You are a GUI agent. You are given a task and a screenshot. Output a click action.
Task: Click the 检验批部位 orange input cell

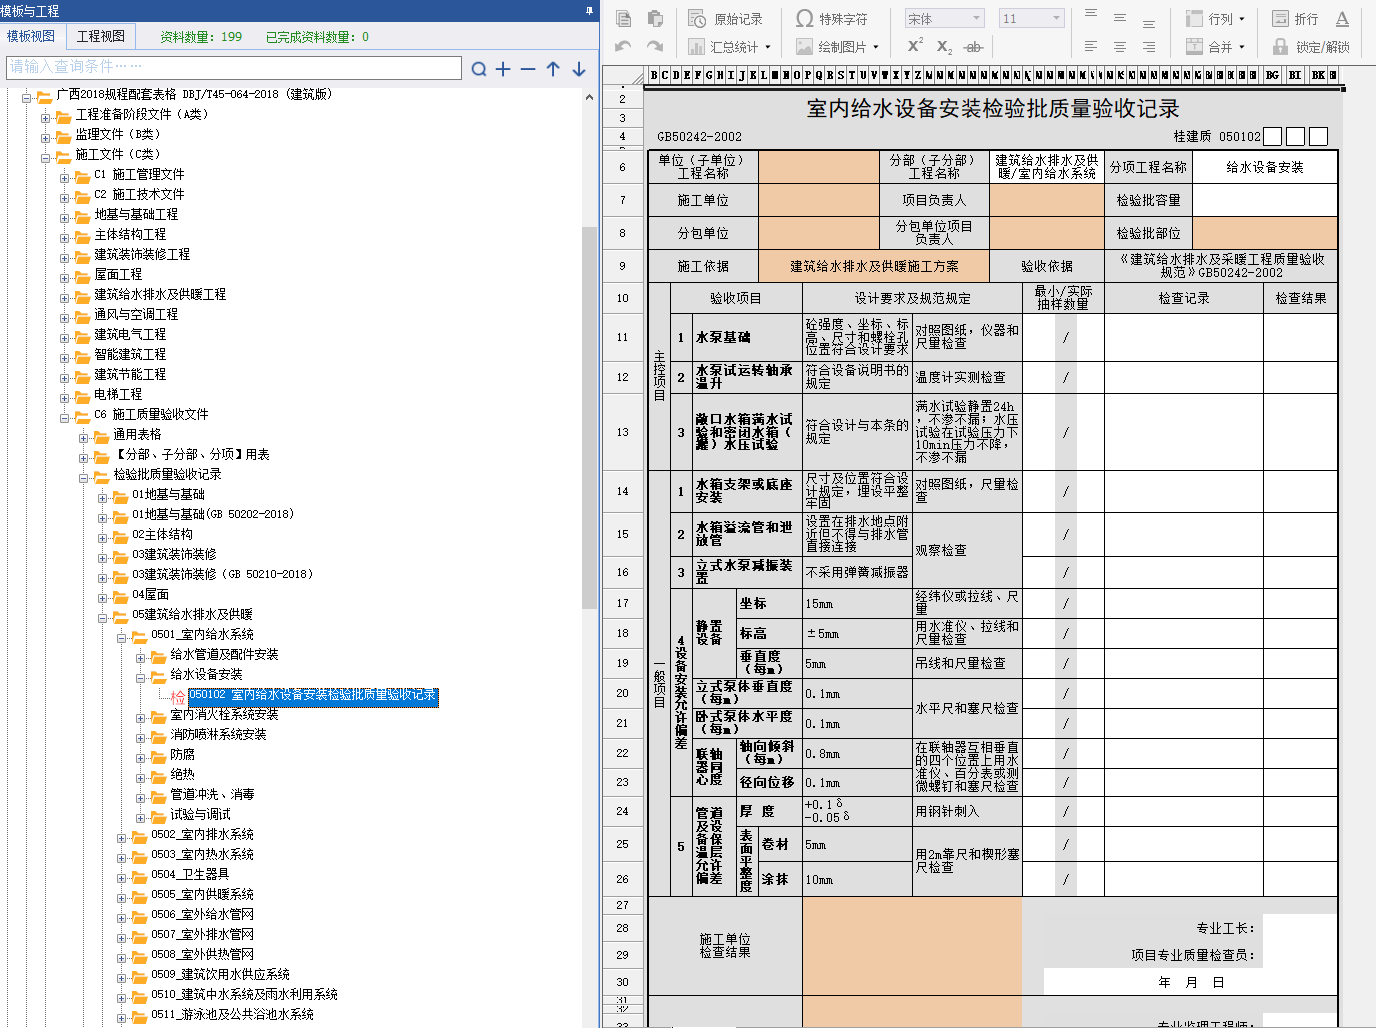coord(1265,233)
